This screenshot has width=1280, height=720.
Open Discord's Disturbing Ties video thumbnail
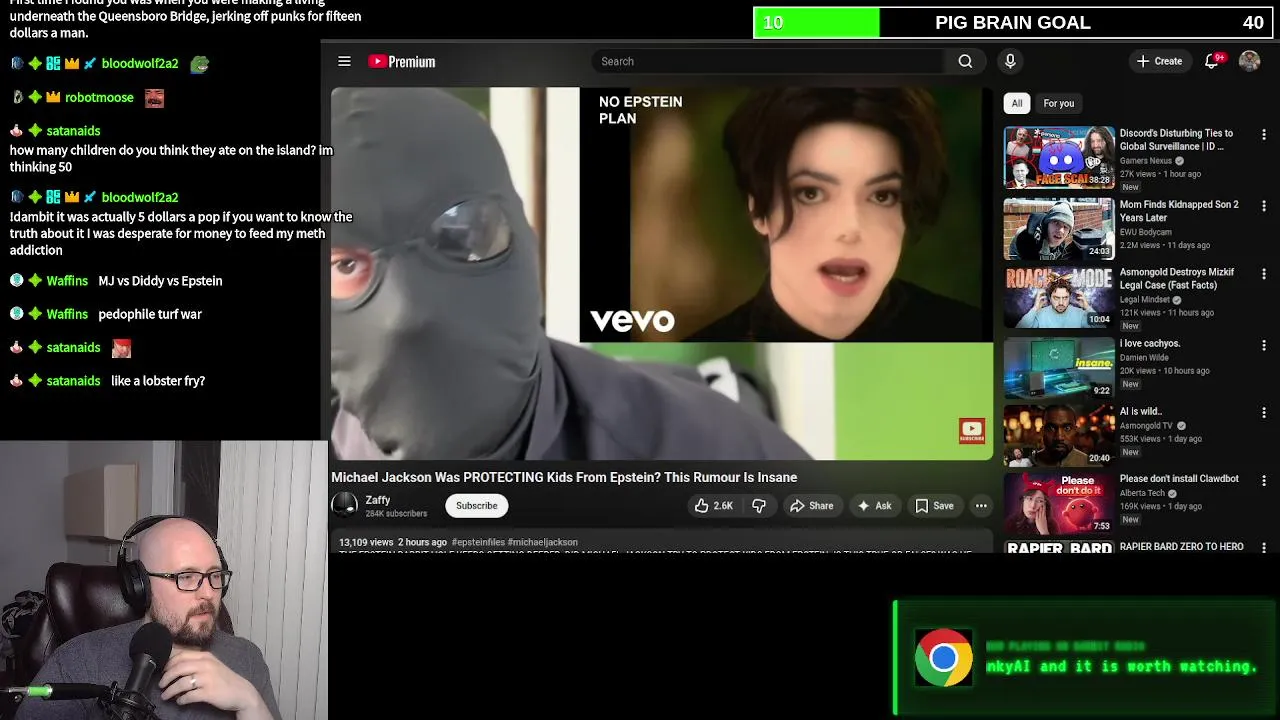coord(1059,157)
